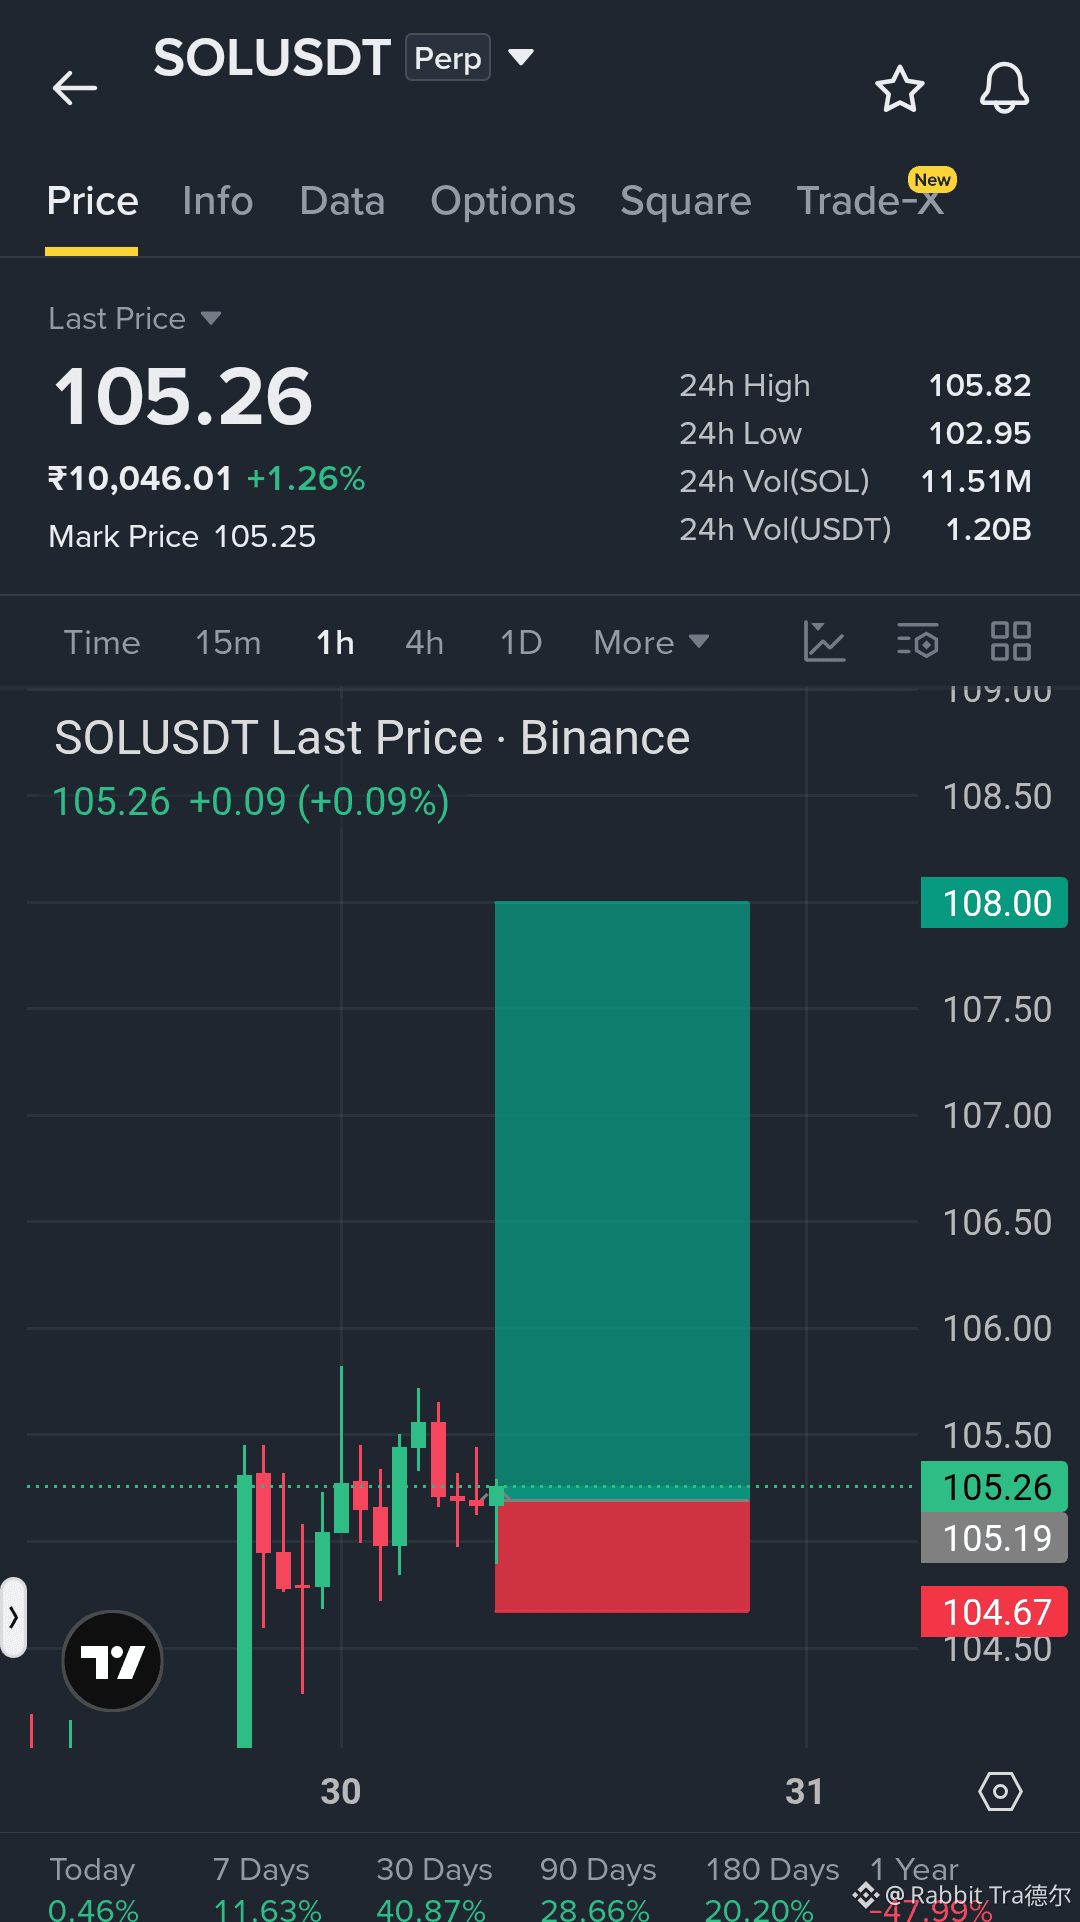Go back using the arrow icon
Image resolution: width=1080 pixels, height=1922 pixels.
pos(75,88)
